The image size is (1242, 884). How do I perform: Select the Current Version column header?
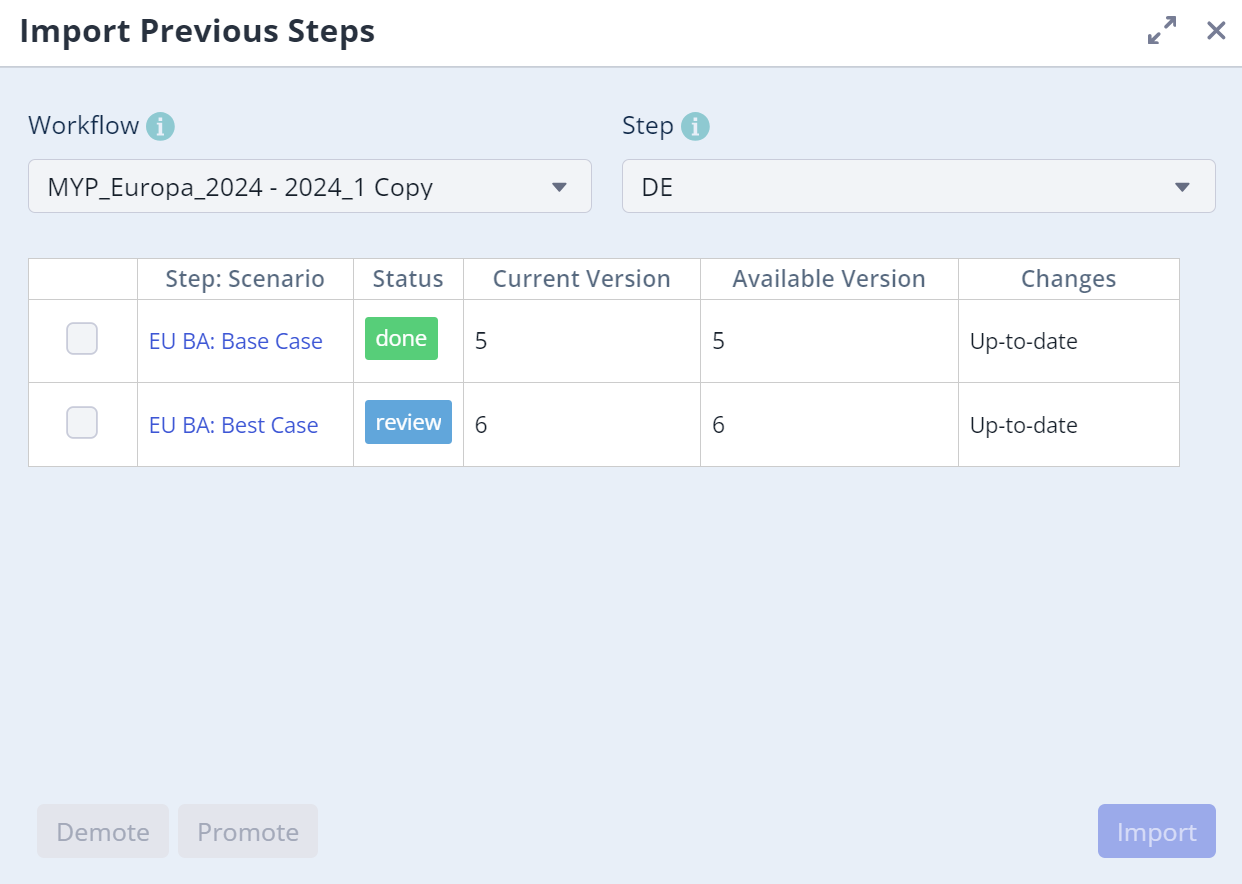pyautogui.click(x=581, y=279)
